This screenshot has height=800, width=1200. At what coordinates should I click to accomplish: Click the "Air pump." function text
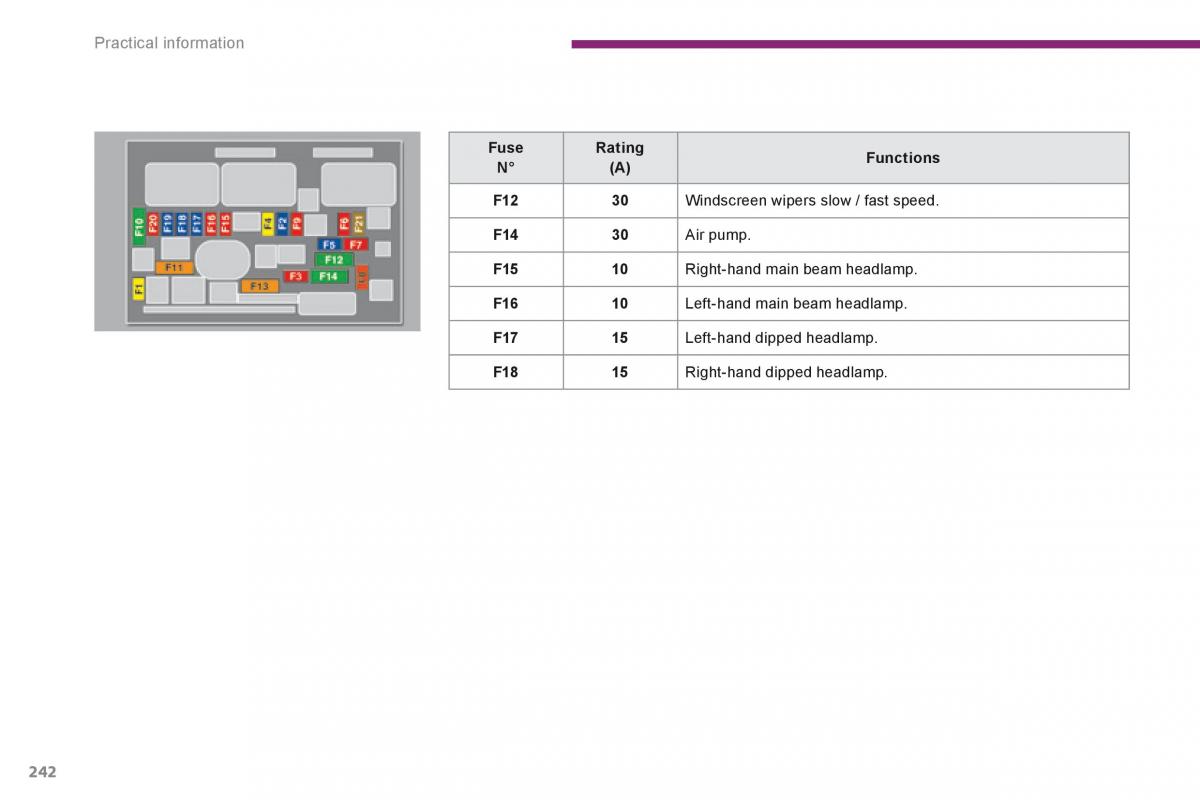[x=718, y=235]
